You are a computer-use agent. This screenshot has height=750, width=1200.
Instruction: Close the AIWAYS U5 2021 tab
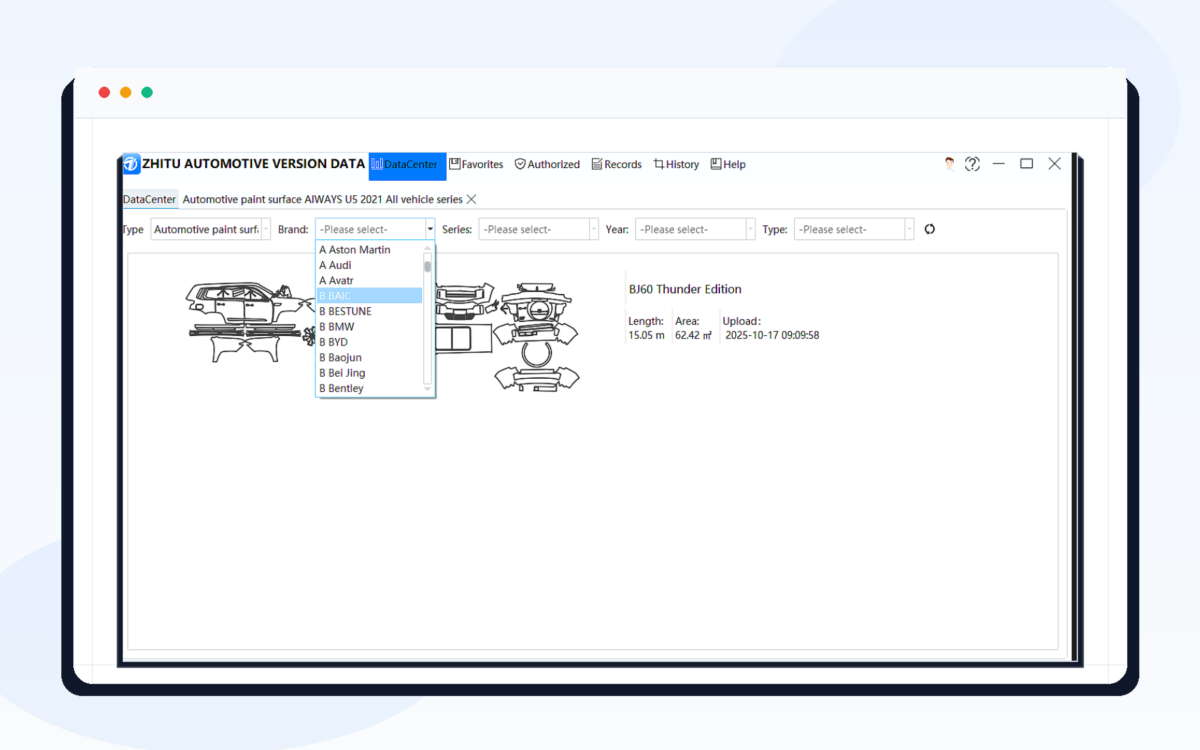click(471, 199)
